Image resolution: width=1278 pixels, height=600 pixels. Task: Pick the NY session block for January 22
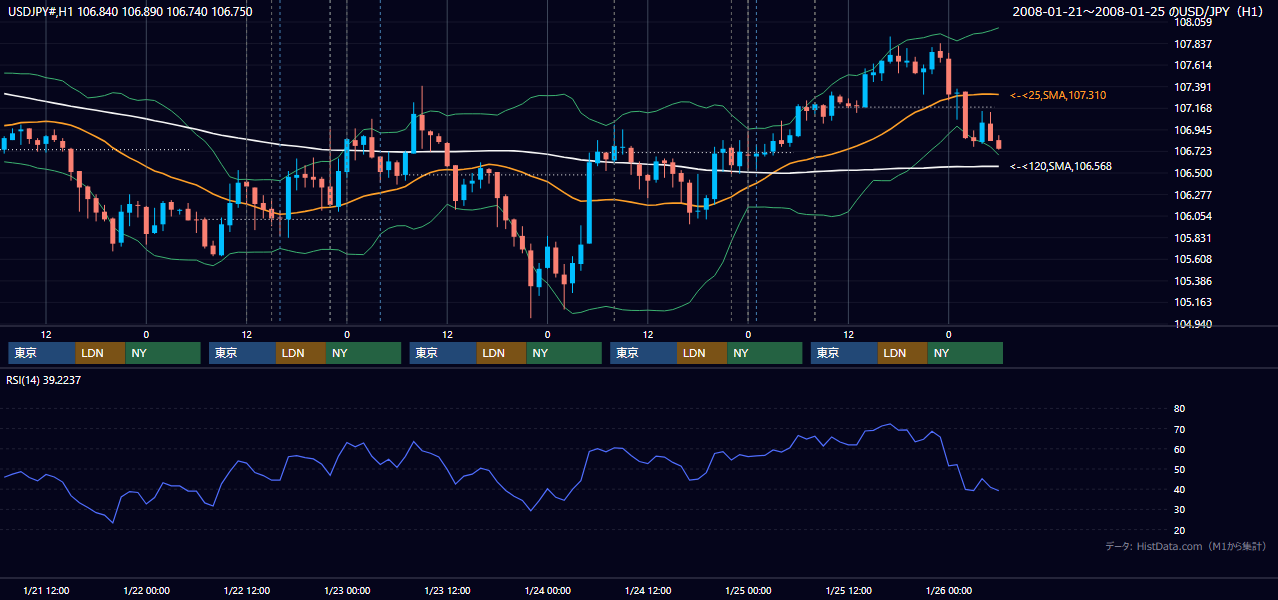click(364, 353)
